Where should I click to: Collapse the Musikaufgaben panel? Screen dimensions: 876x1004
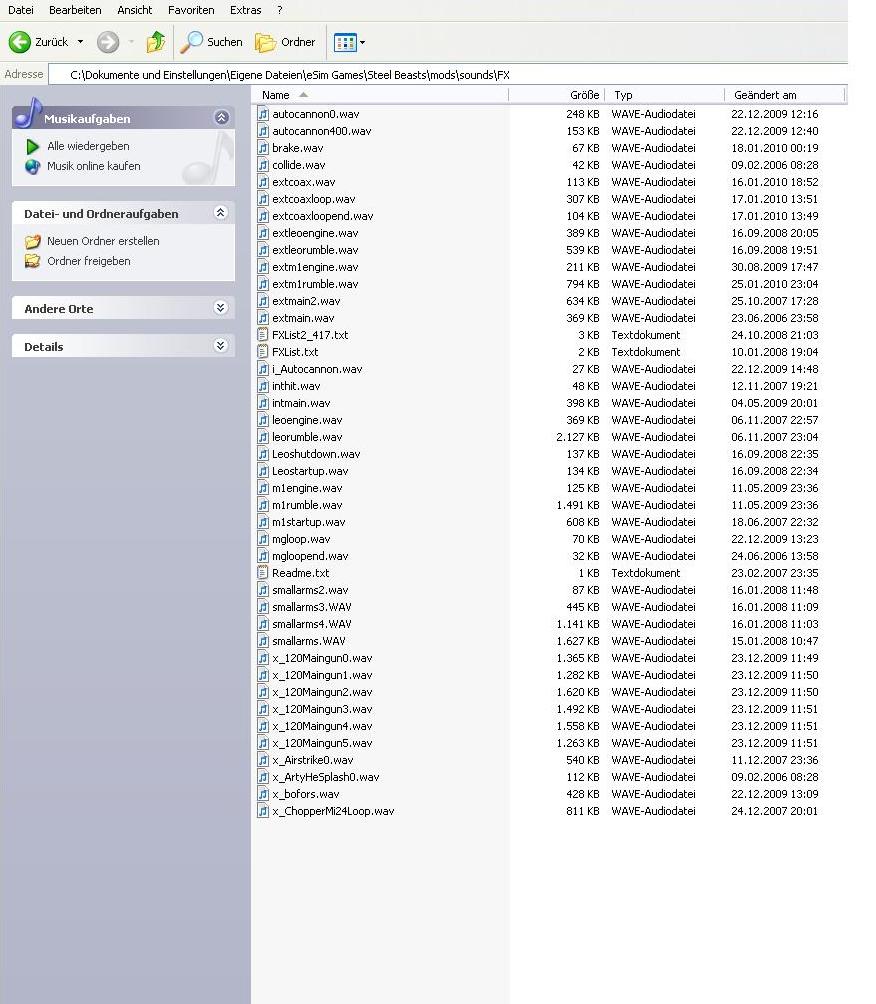click(x=221, y=118)
